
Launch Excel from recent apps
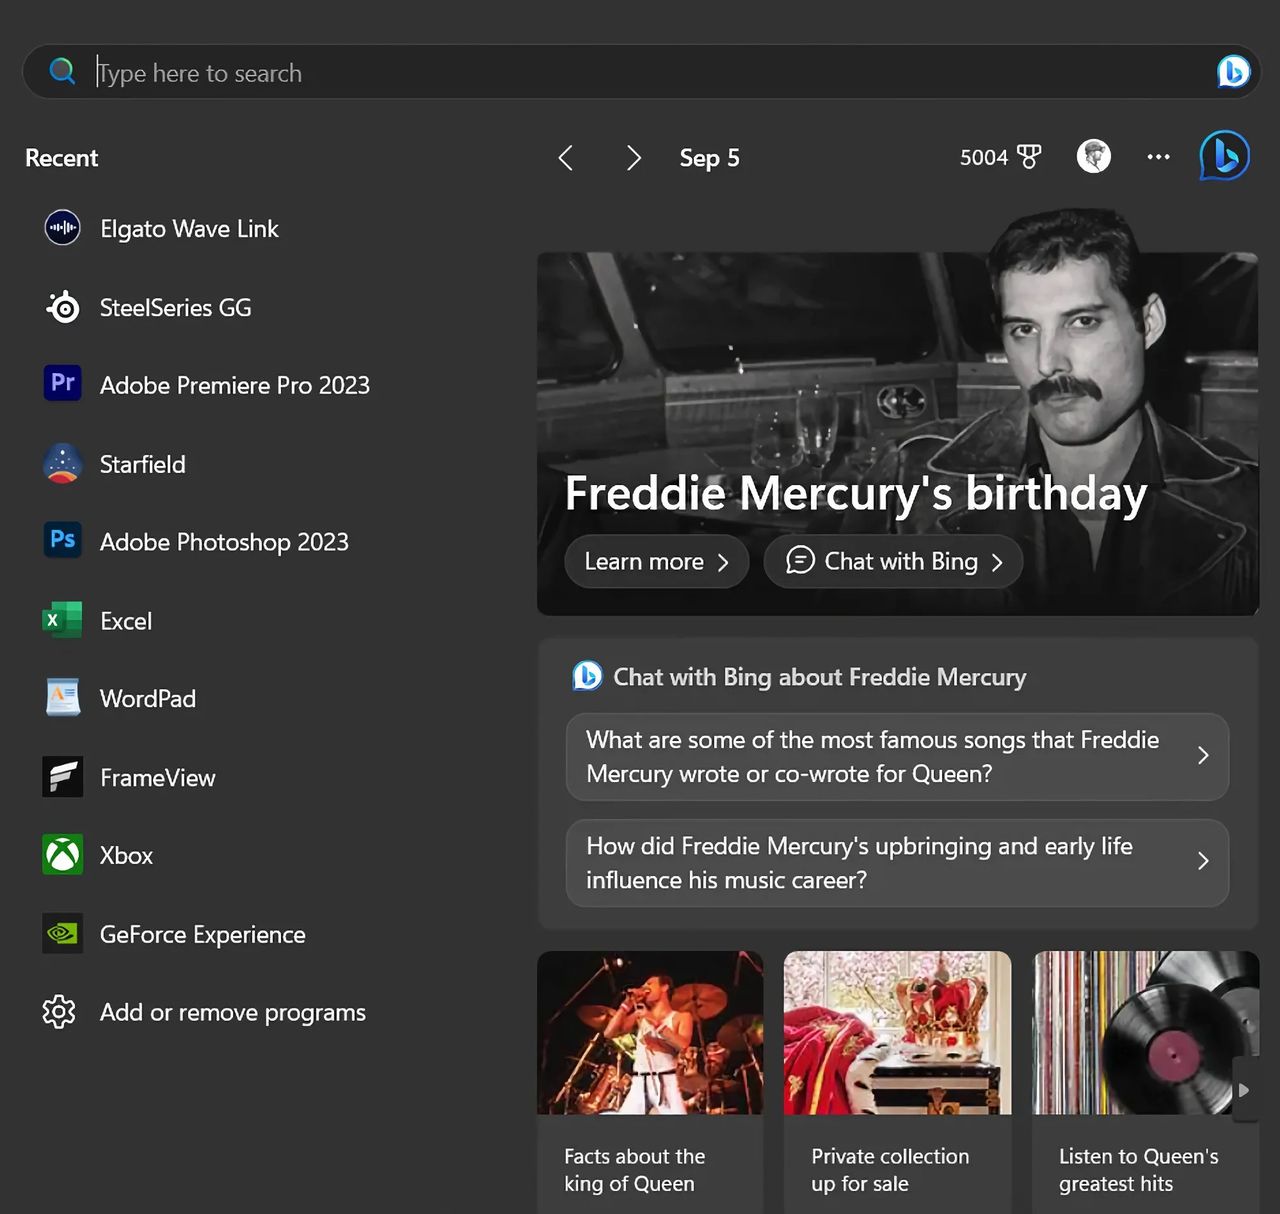(x=125, y=621)
